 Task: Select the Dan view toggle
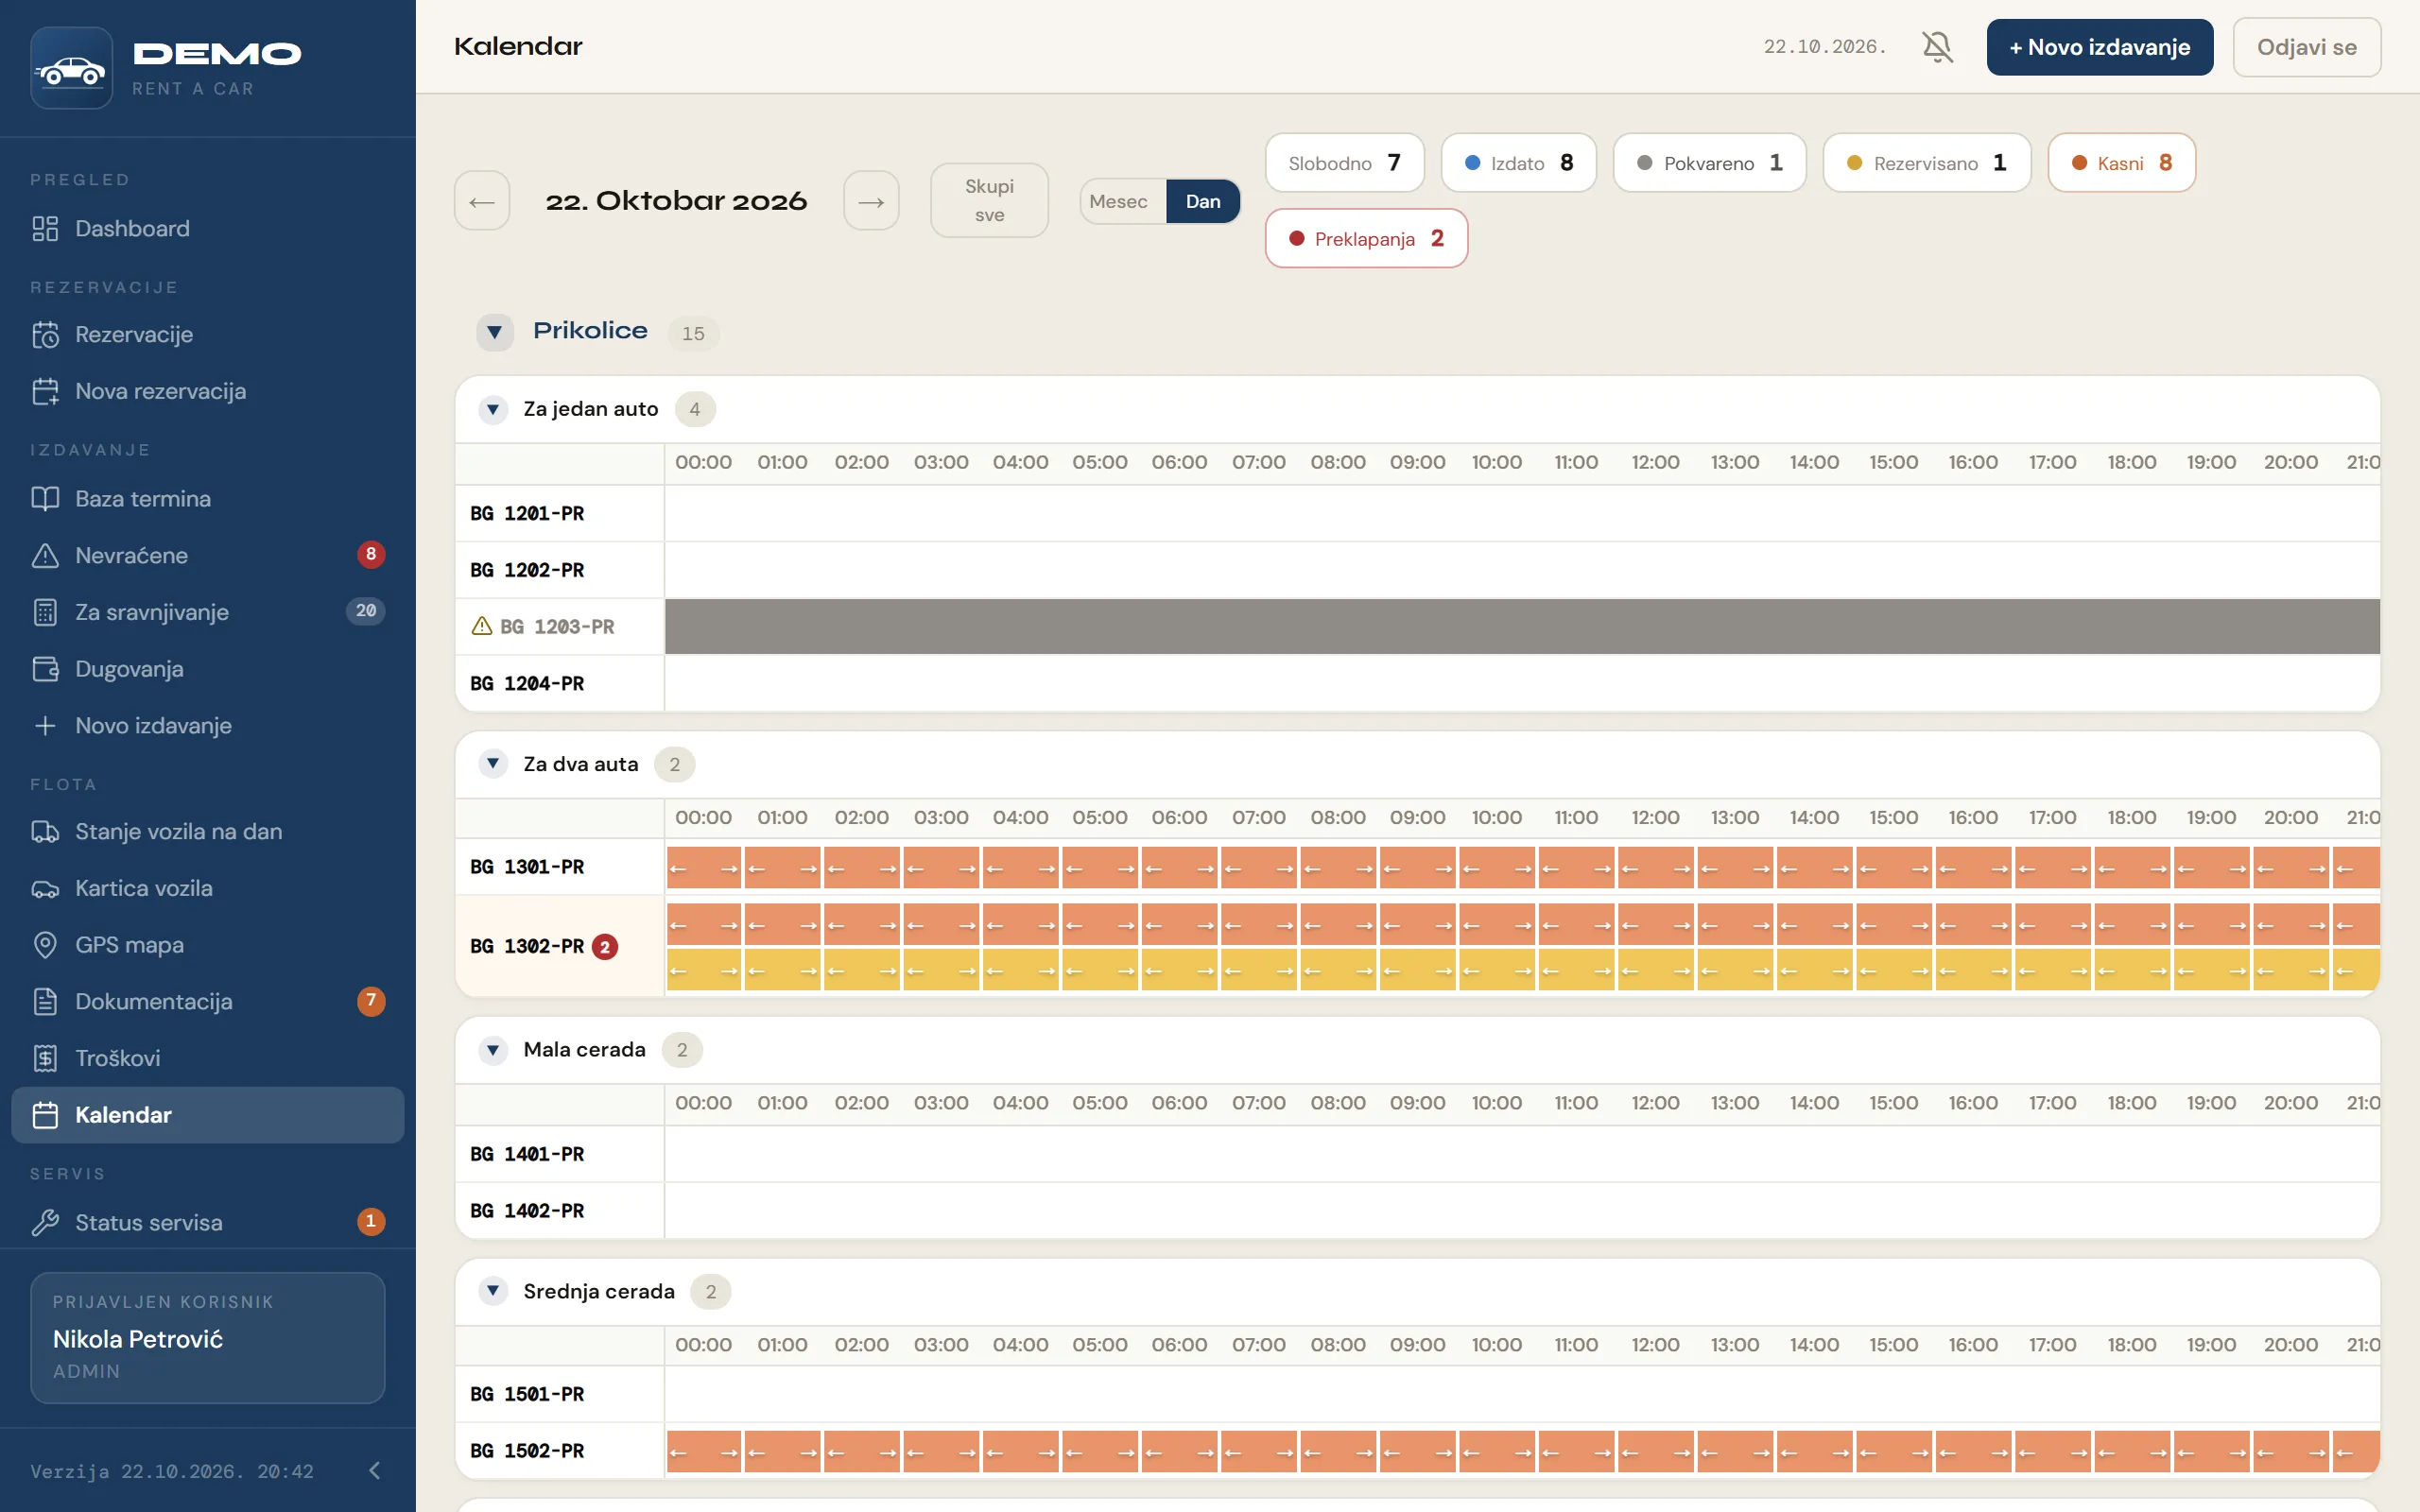(x=1203, y=201)
